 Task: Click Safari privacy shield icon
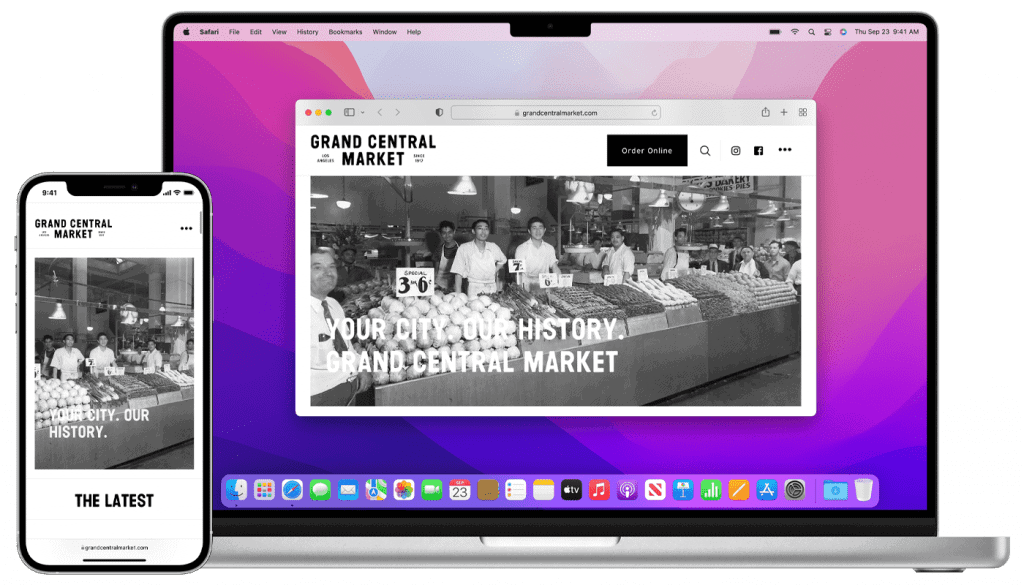coord(439,112)
